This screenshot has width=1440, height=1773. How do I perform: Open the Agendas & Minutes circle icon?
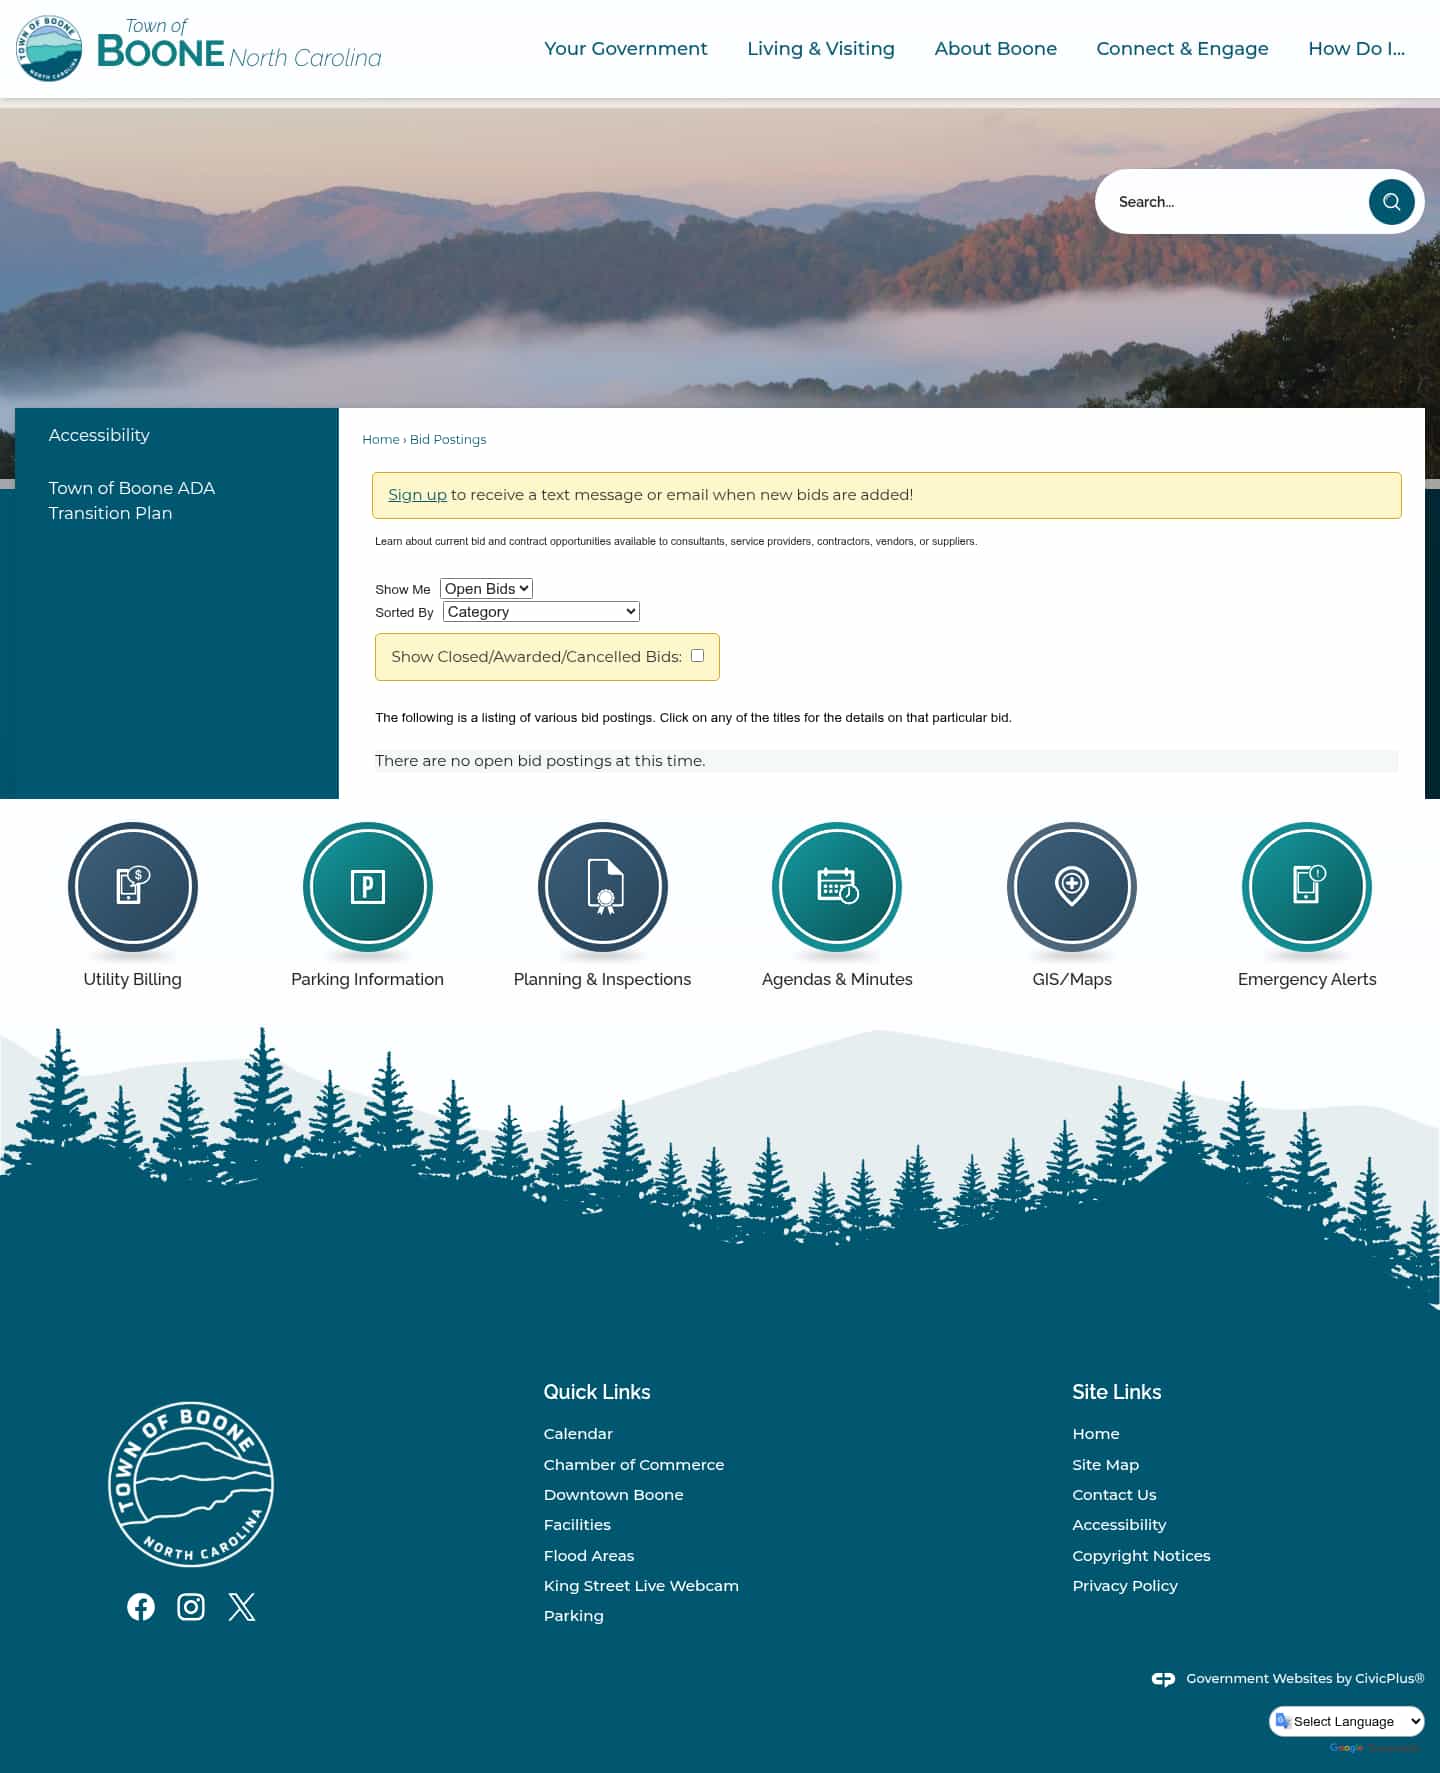pos(837,886)
